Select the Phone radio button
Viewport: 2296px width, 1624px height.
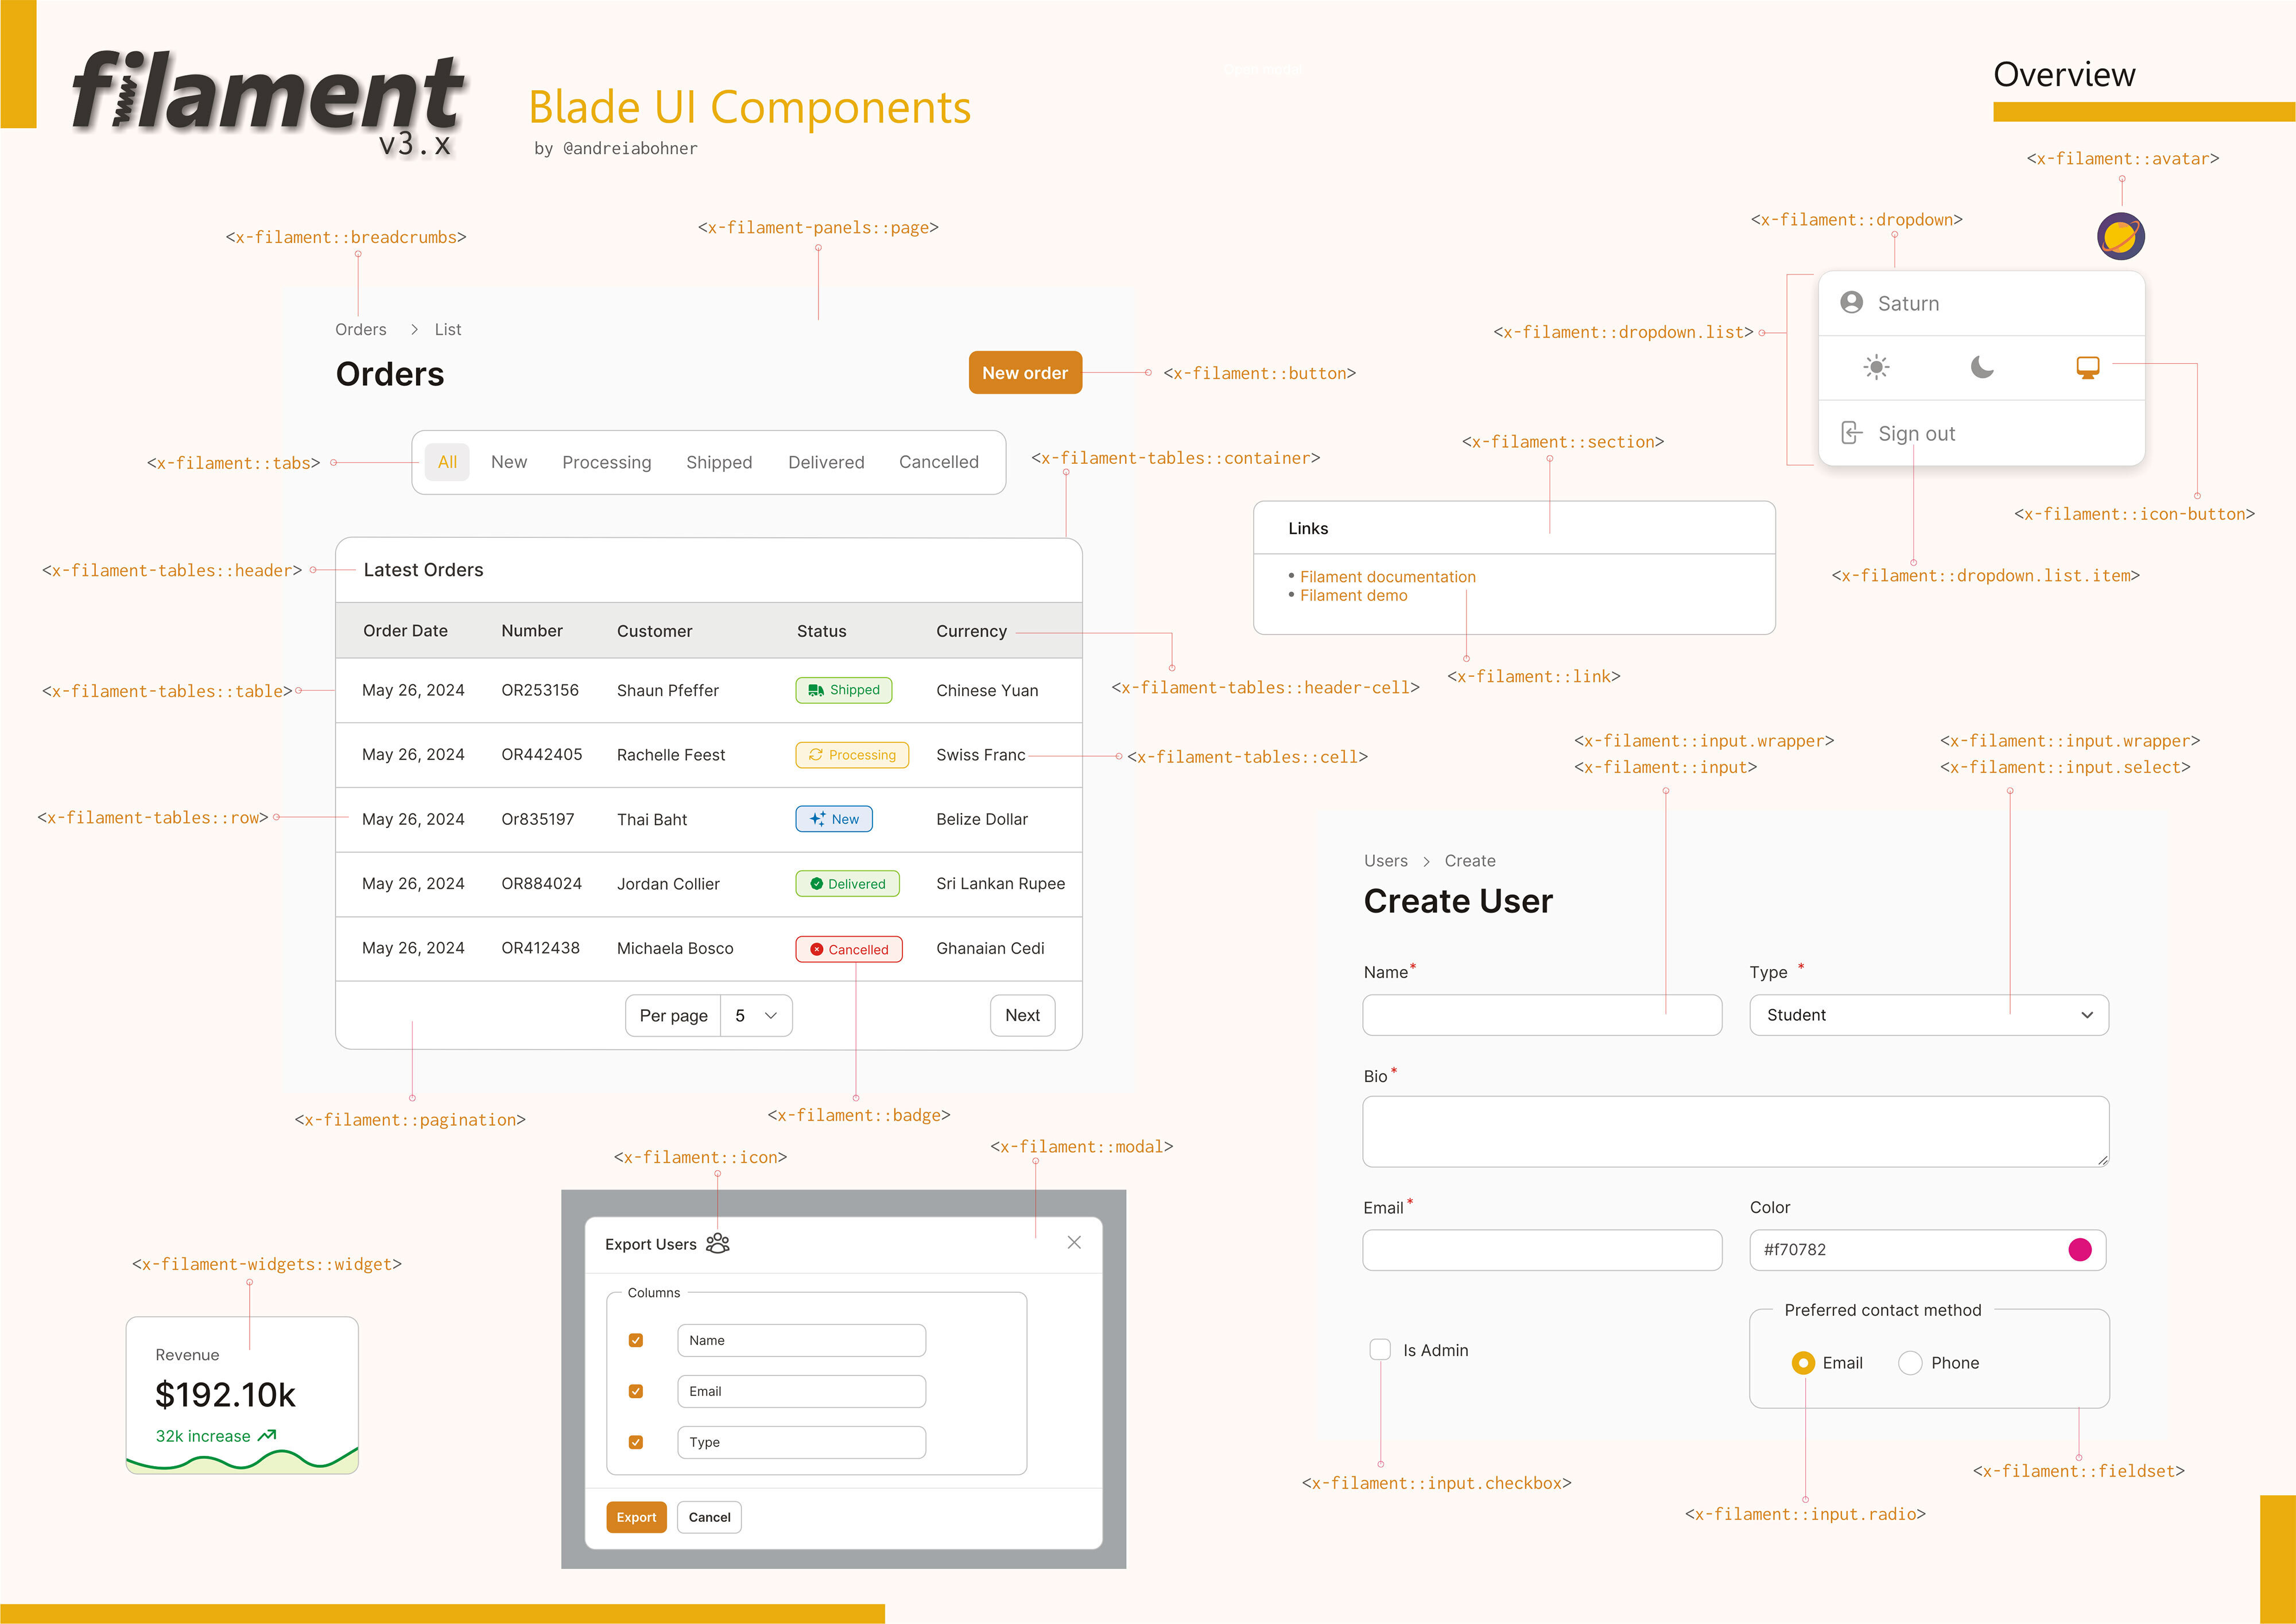point(1911,1362)
